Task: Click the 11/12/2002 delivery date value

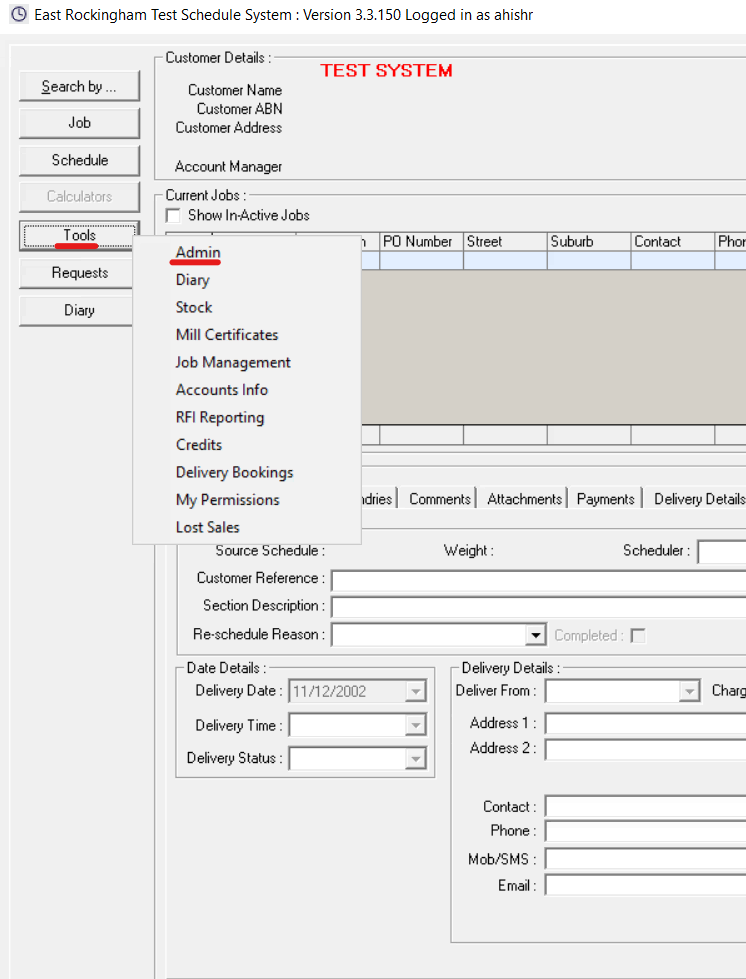Action: pos(330,692)
